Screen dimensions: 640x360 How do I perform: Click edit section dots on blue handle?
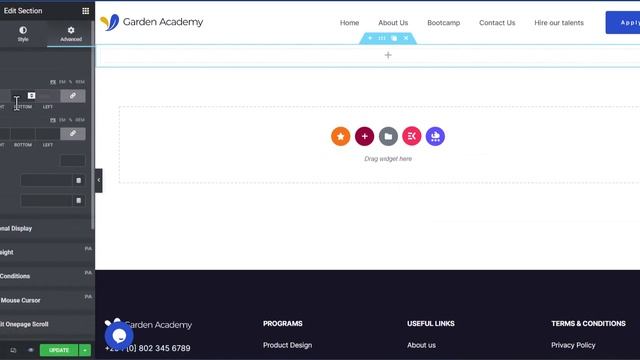[x=382, y=38]
